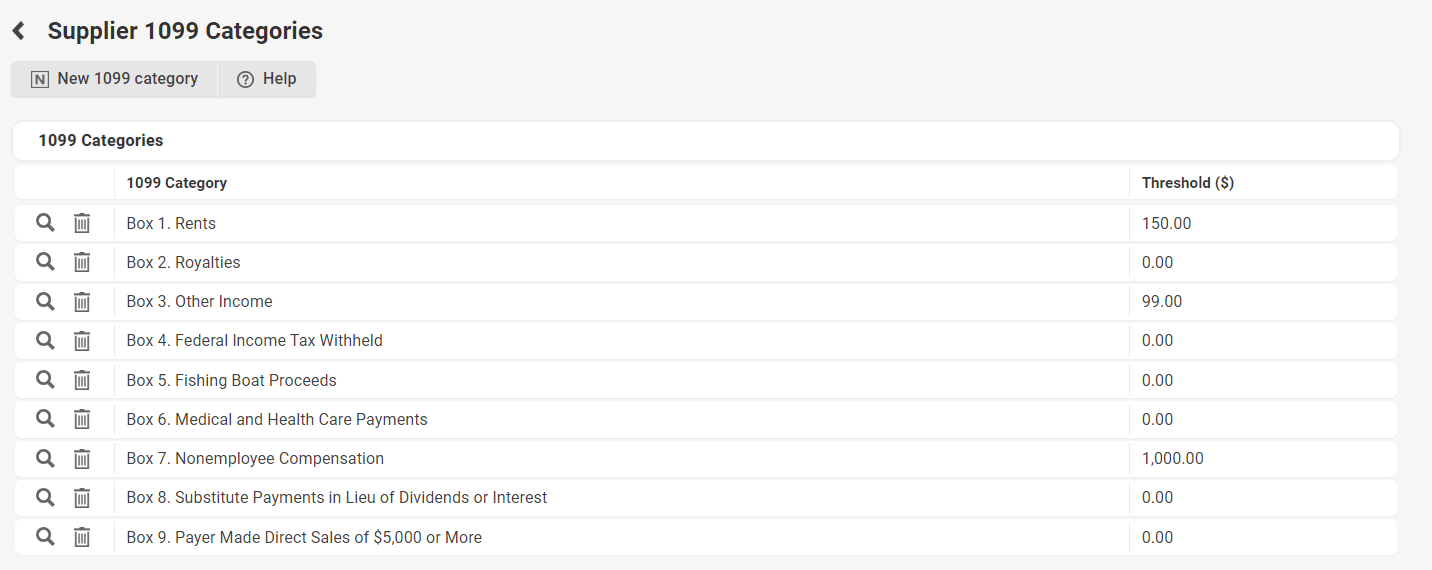Delete the Box 1. Rents category
Image resolution: width=1432 pixels, height=570 pixels.
[x=82, y=223]
